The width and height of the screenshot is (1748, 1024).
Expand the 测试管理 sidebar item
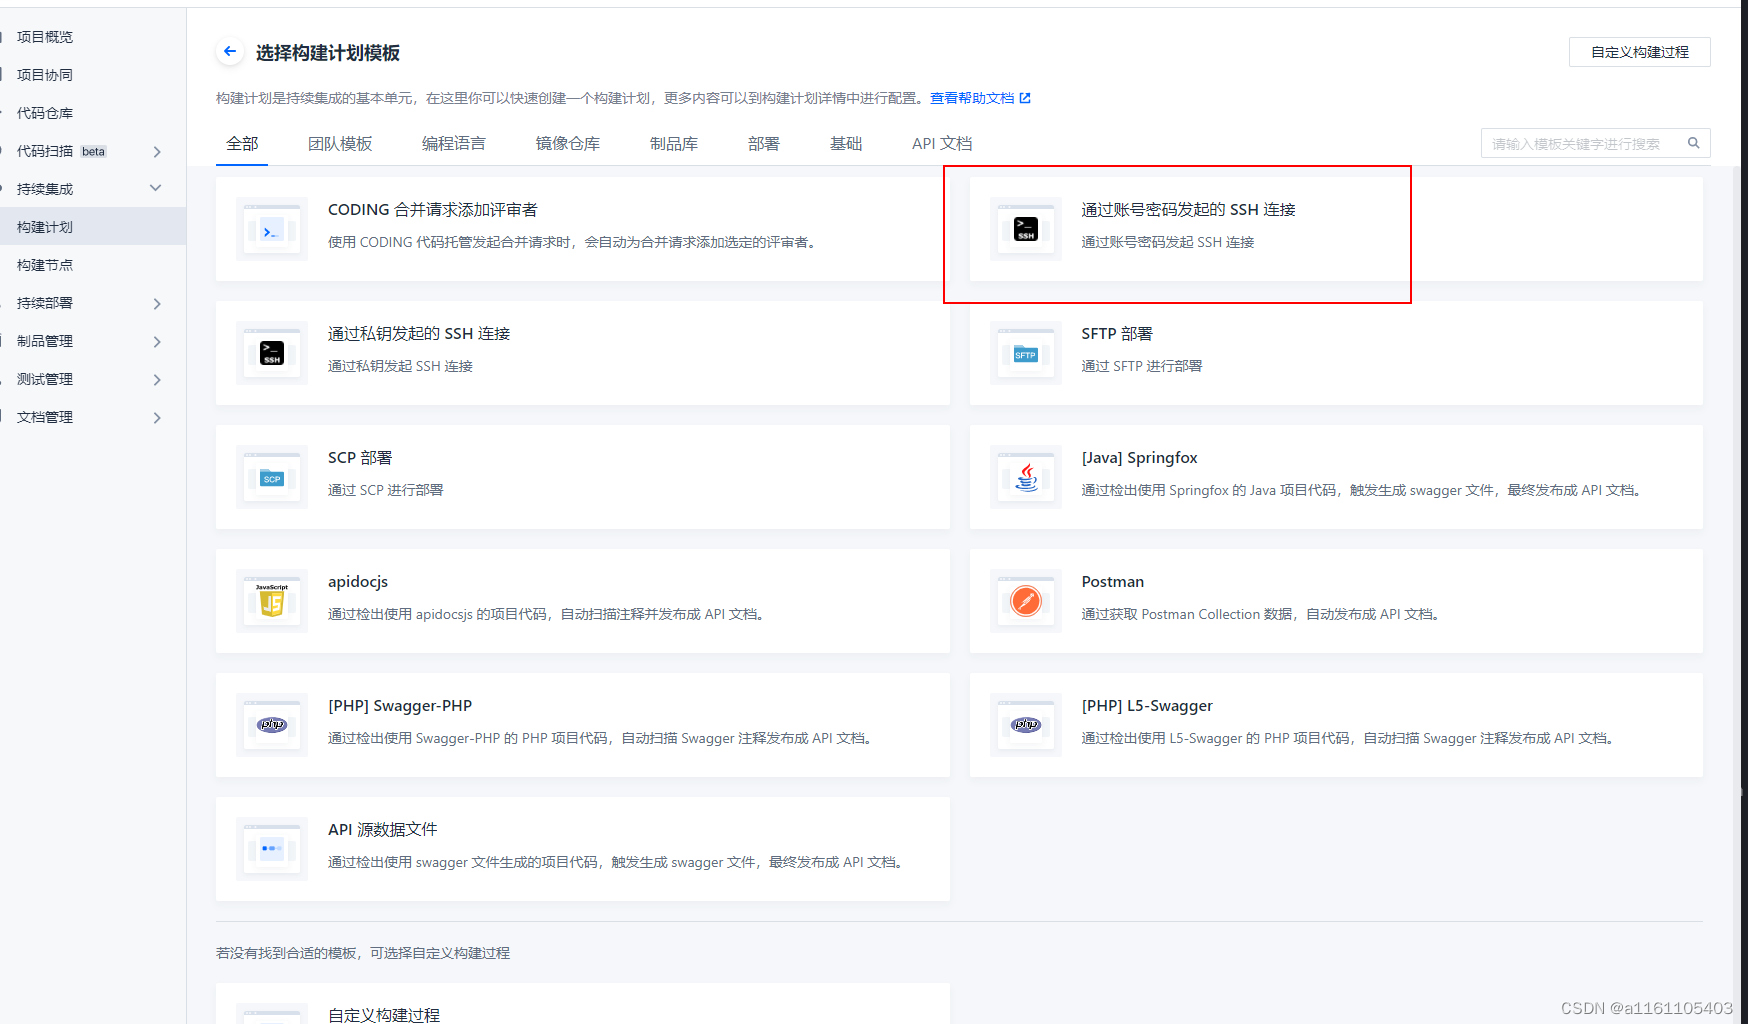(x=157, y=379)
